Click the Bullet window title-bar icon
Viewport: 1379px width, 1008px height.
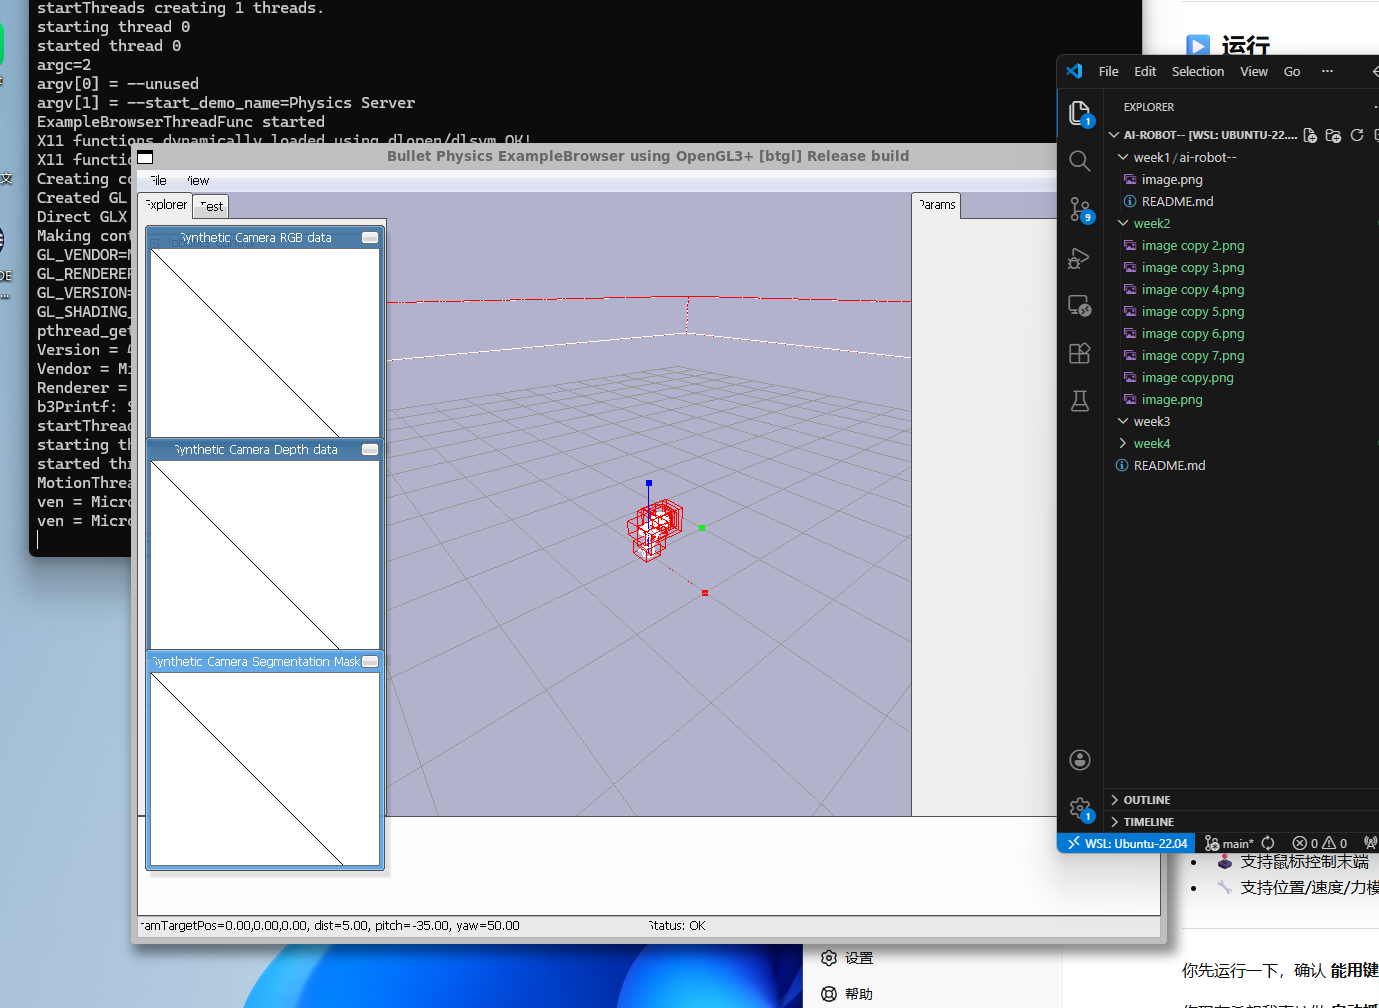(145, 157)
